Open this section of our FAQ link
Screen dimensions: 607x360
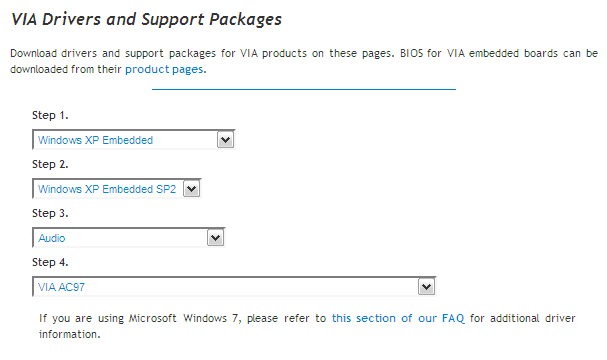coord(398,318)
